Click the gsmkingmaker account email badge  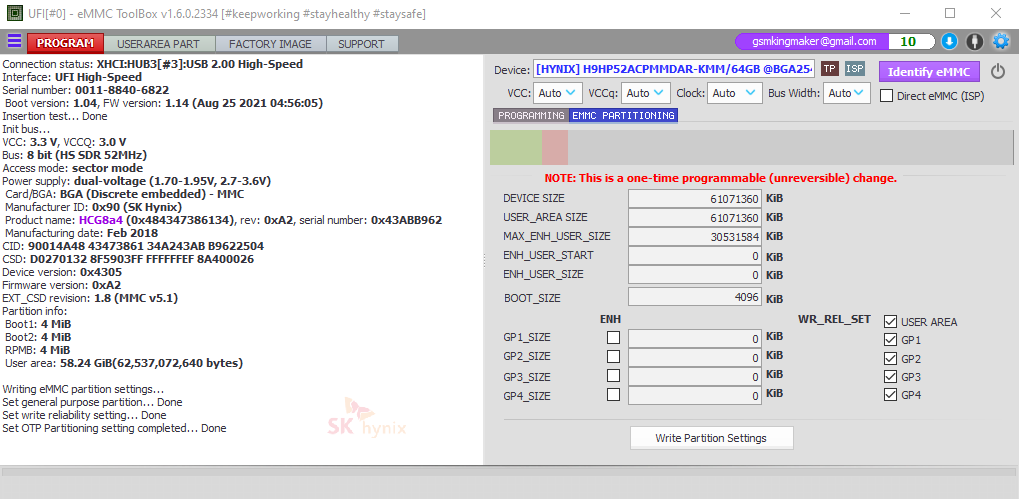[x=814, y=42]
